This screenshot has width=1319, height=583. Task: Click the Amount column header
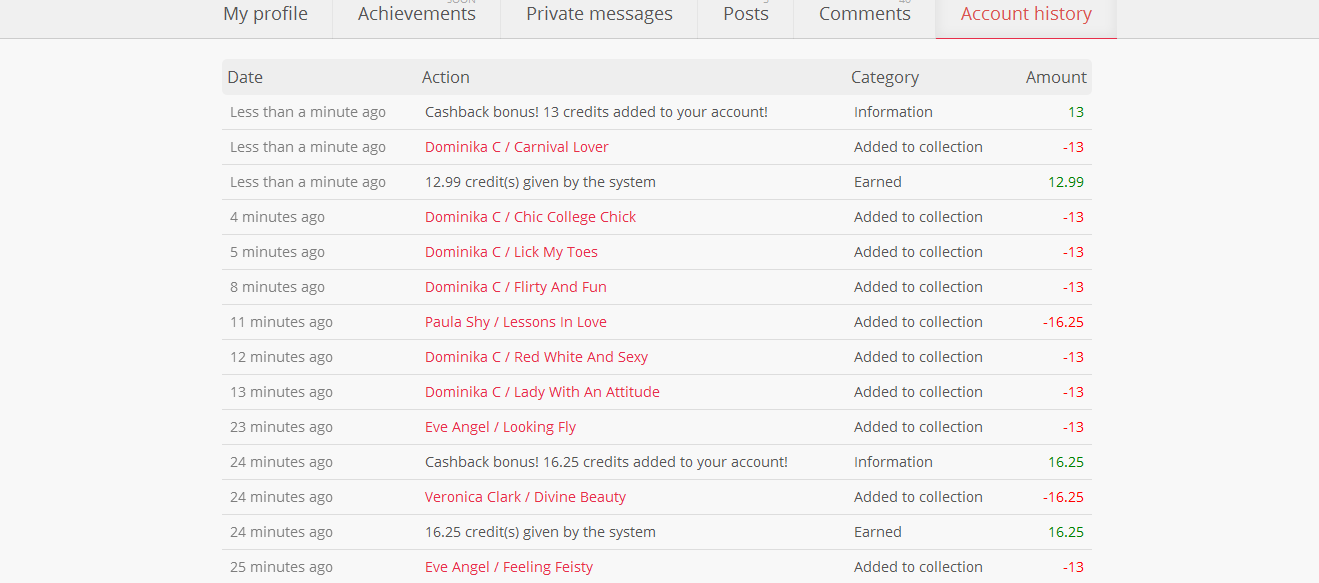coord(1056,77)
